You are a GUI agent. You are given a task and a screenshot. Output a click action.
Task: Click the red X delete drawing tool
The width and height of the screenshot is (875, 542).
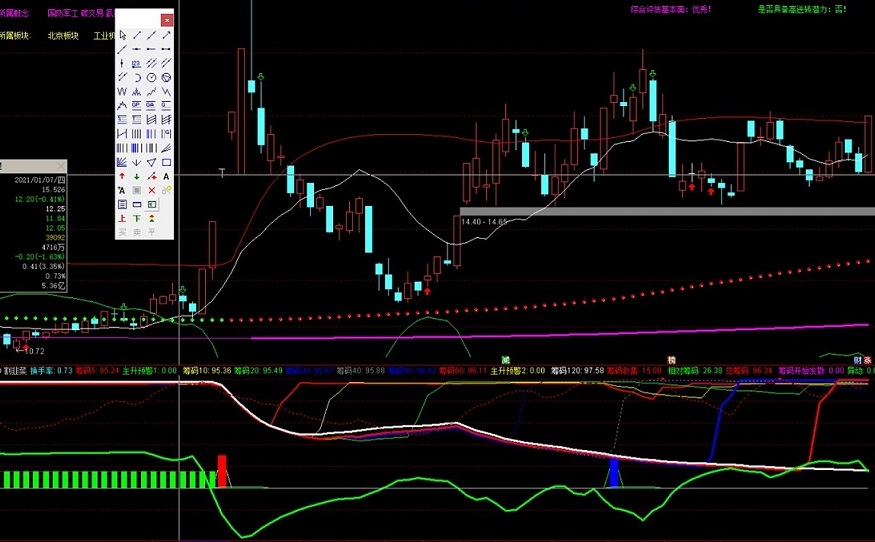(x=151, y=190)
